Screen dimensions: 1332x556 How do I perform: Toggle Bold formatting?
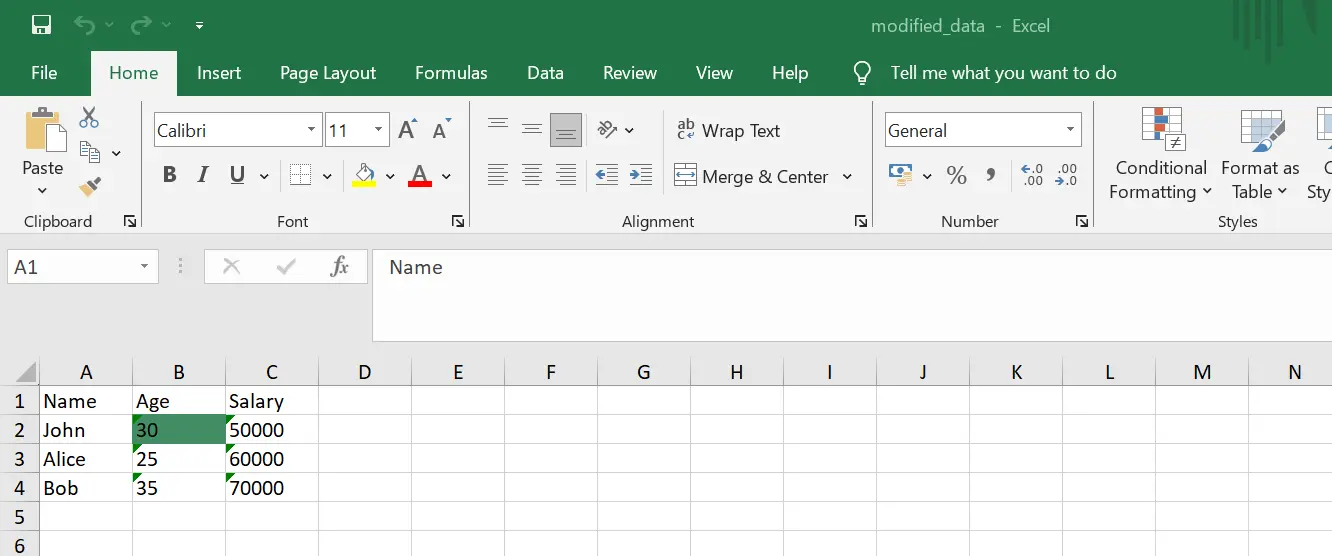(x=169, y=176)
